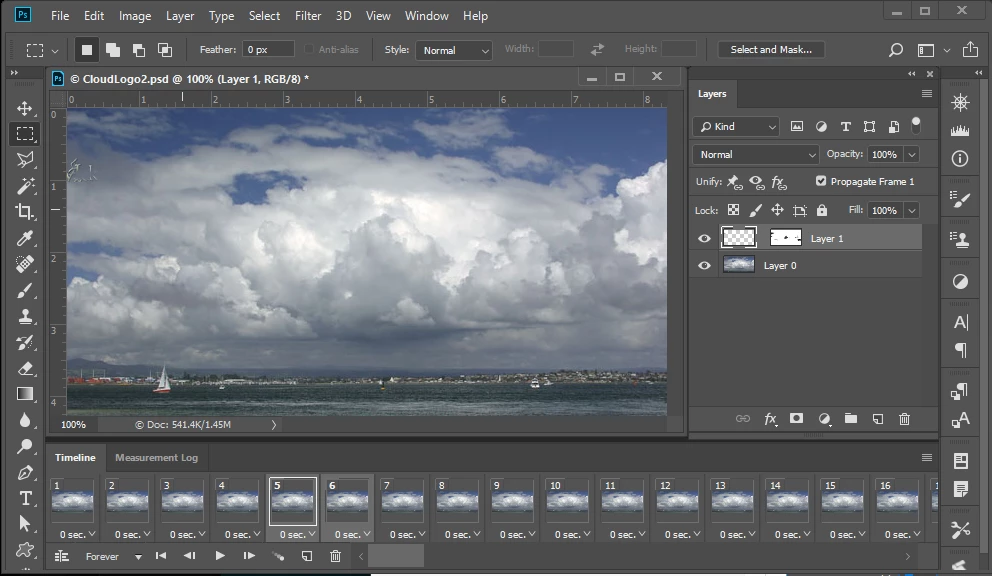Open the blend mode Normal dropdown
The height and width of the screenshot is (576, 992).
pos(756,155)
